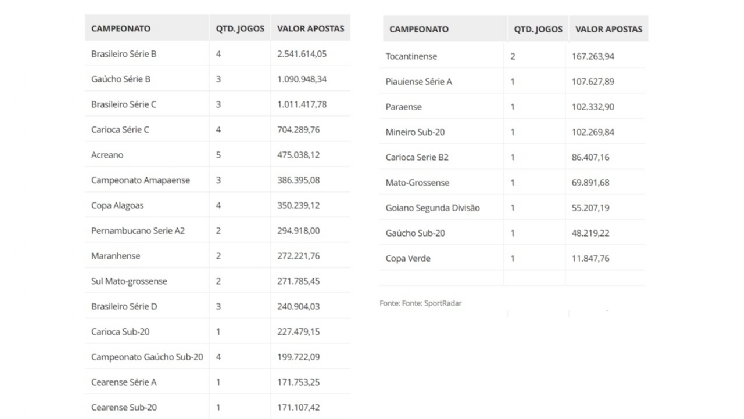Select the Carioca Sub-20 championship cell
This screenshot has height=419, width=744.
click(x=120, y=332)
